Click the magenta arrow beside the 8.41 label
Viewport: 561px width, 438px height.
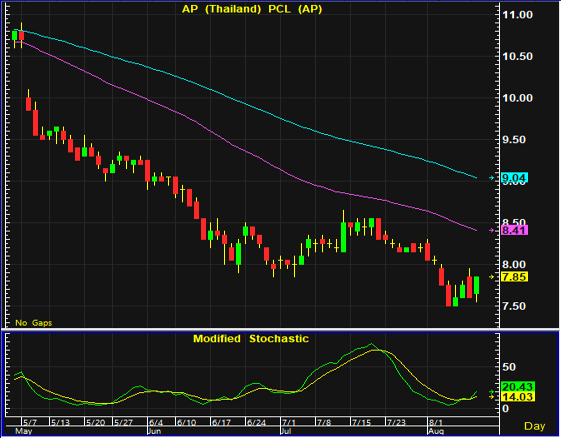tap(492, 230)
